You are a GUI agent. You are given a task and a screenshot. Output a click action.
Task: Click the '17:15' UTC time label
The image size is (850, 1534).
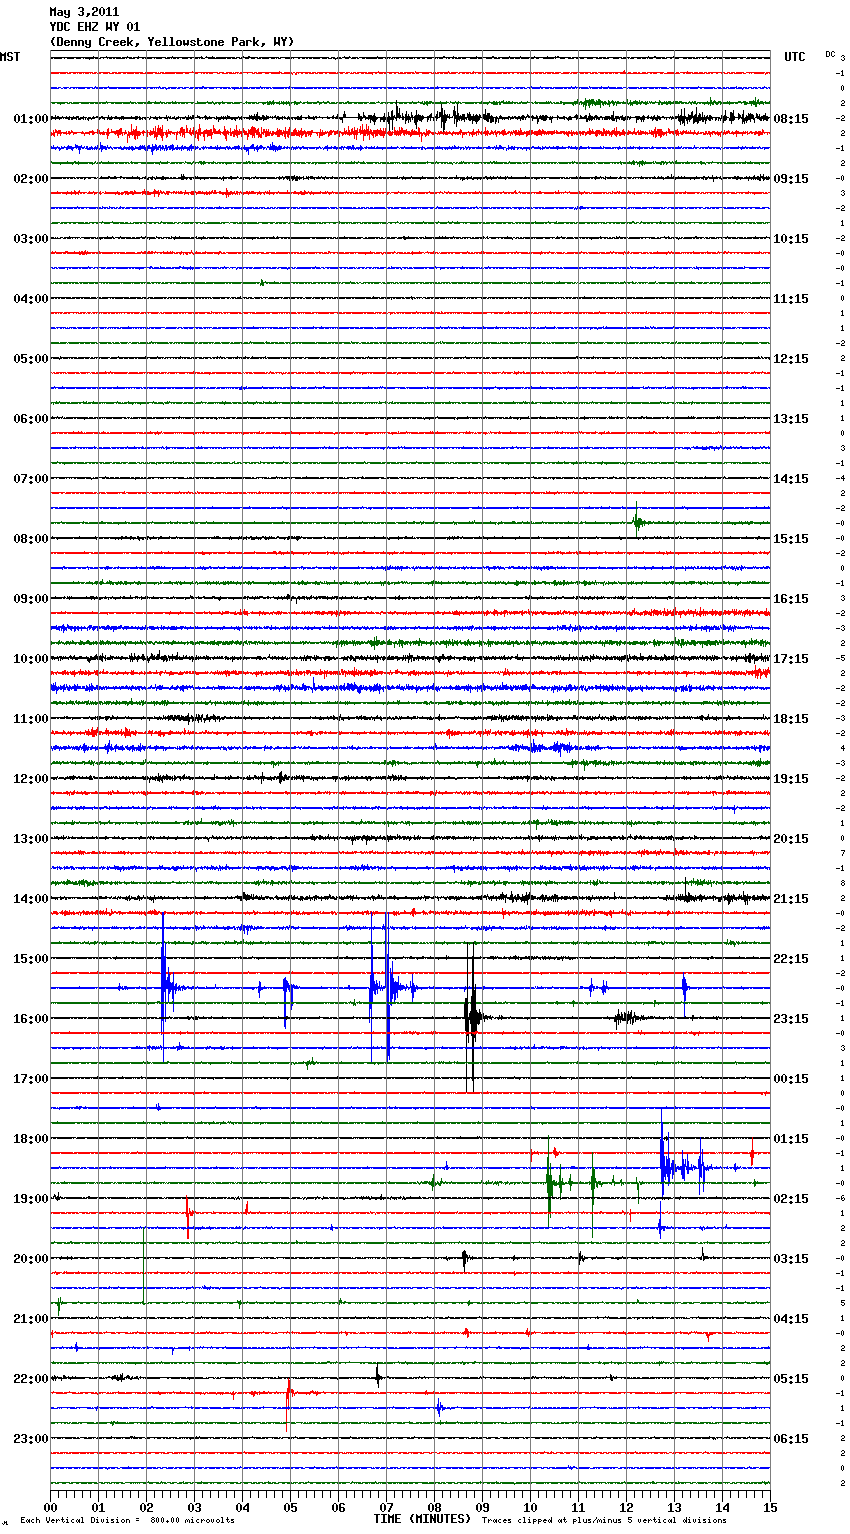coord(791,659)
